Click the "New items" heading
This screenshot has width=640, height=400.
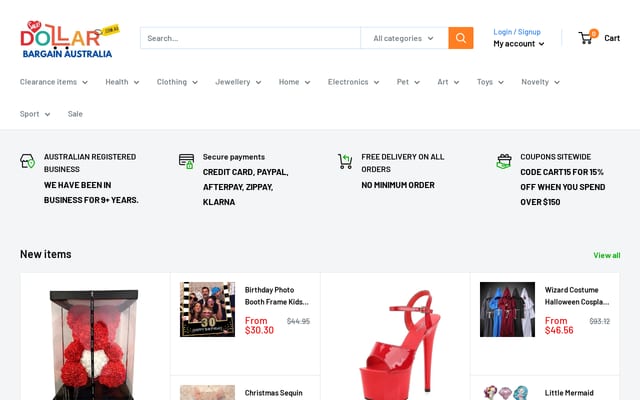46,254
